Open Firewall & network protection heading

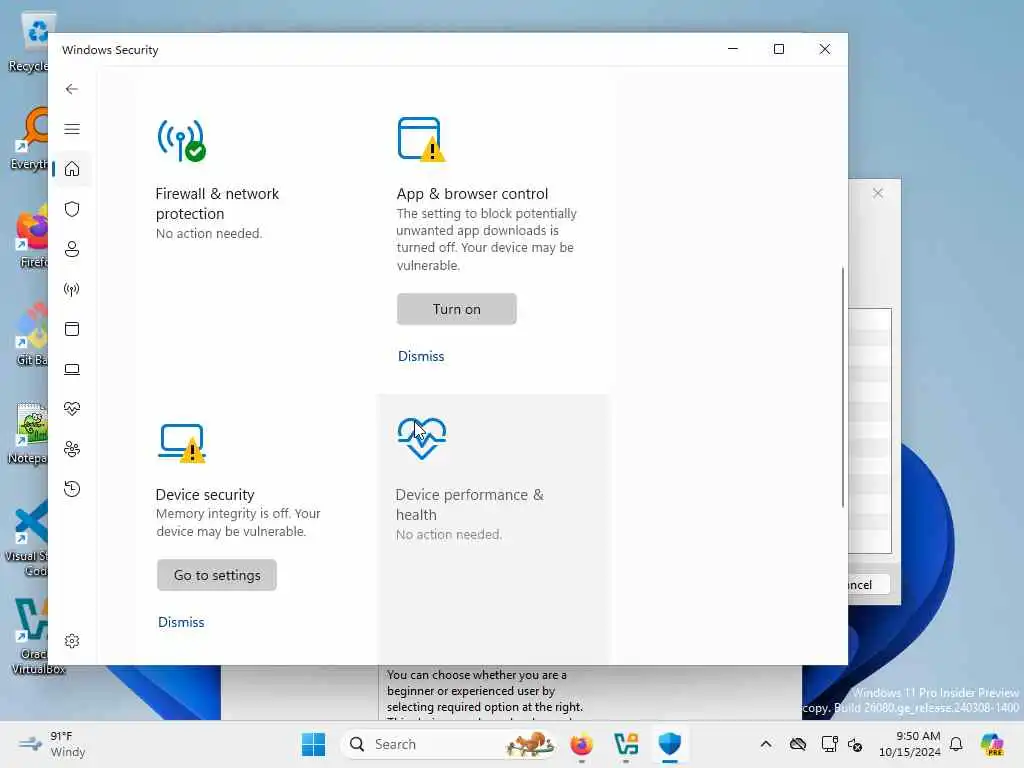(217, 204)
